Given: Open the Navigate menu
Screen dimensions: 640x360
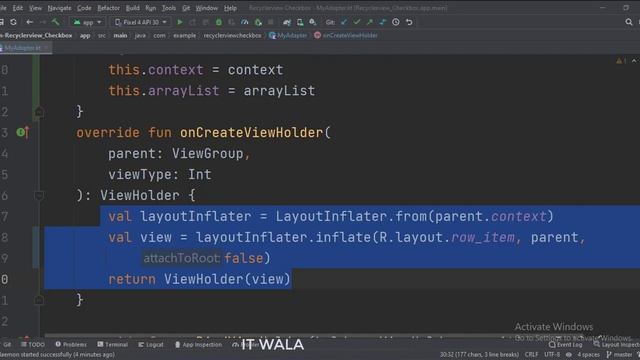Looking at the screenshot, I should (x=59, y=8).
